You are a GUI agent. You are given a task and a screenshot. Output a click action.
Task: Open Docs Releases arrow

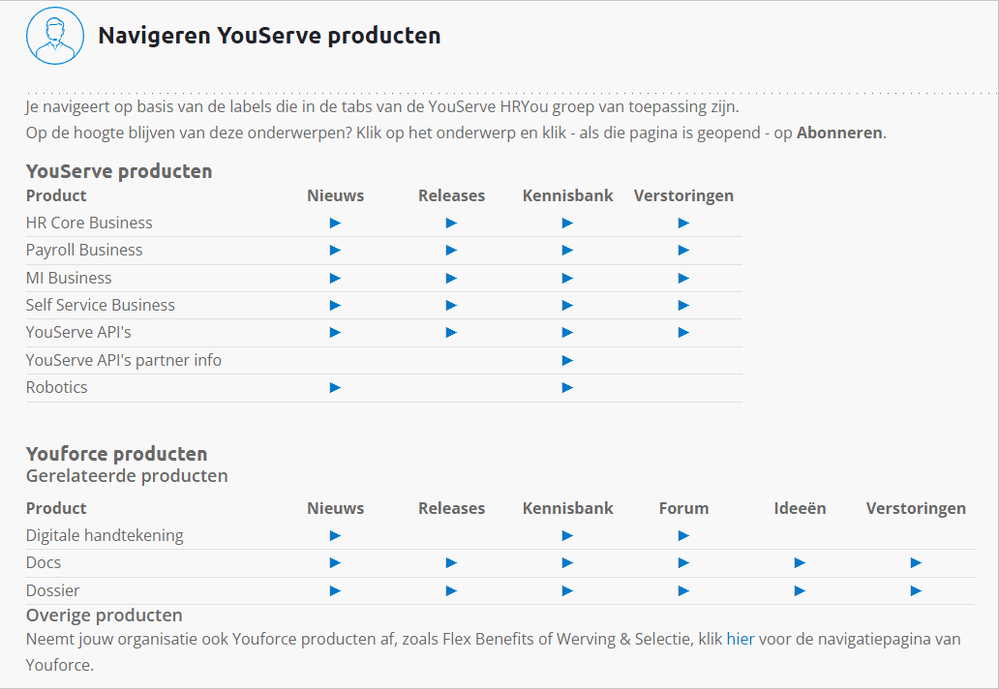click(x=451, y=563)
